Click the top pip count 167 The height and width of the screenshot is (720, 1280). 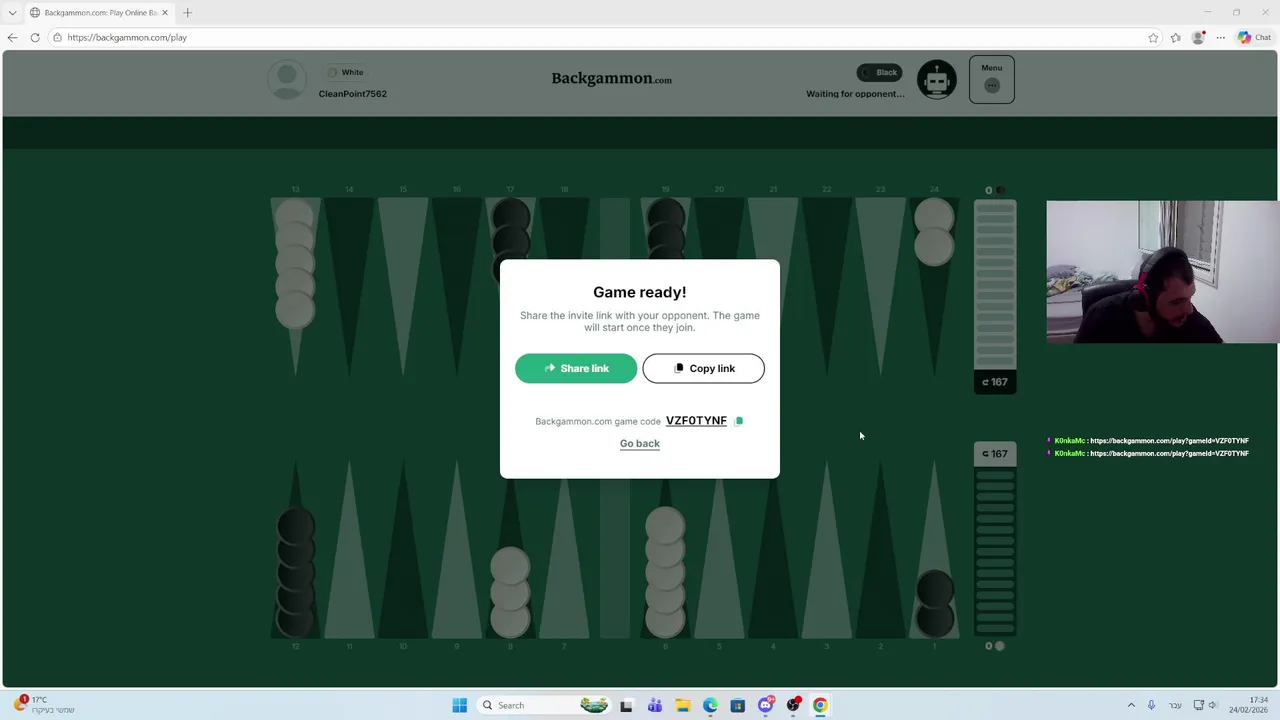coord(995,382)
